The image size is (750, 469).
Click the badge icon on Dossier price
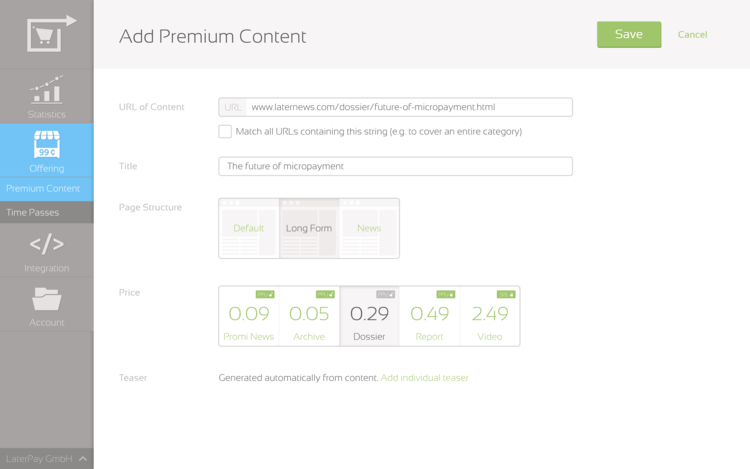(x=385, y=294)
